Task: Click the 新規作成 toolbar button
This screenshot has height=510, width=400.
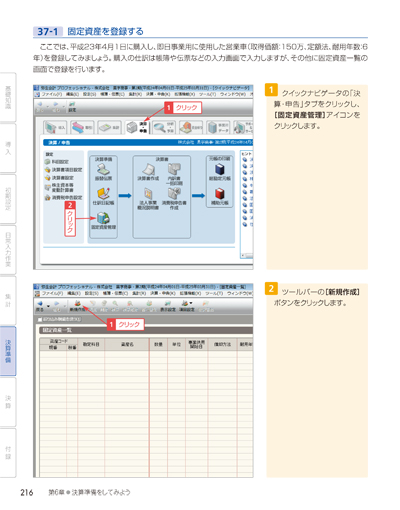Action: (77, 306)
